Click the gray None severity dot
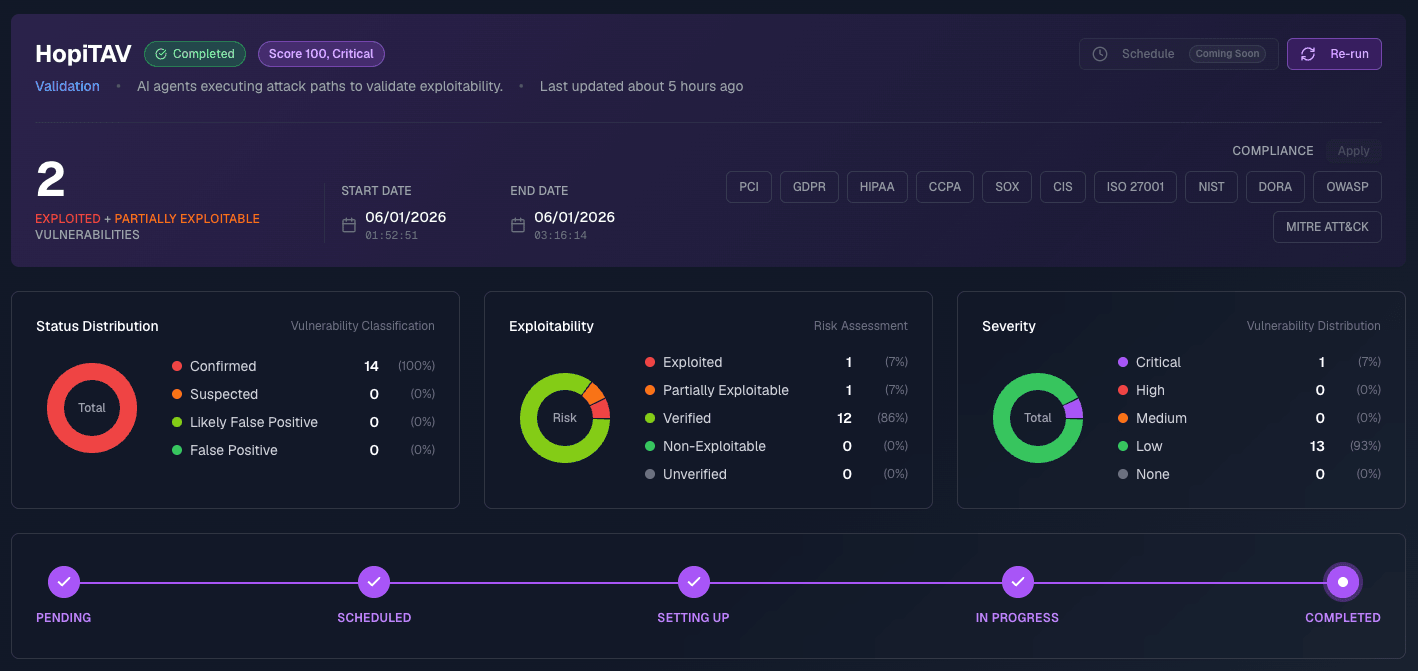1418x671 pixels. tap(1123, 475)
